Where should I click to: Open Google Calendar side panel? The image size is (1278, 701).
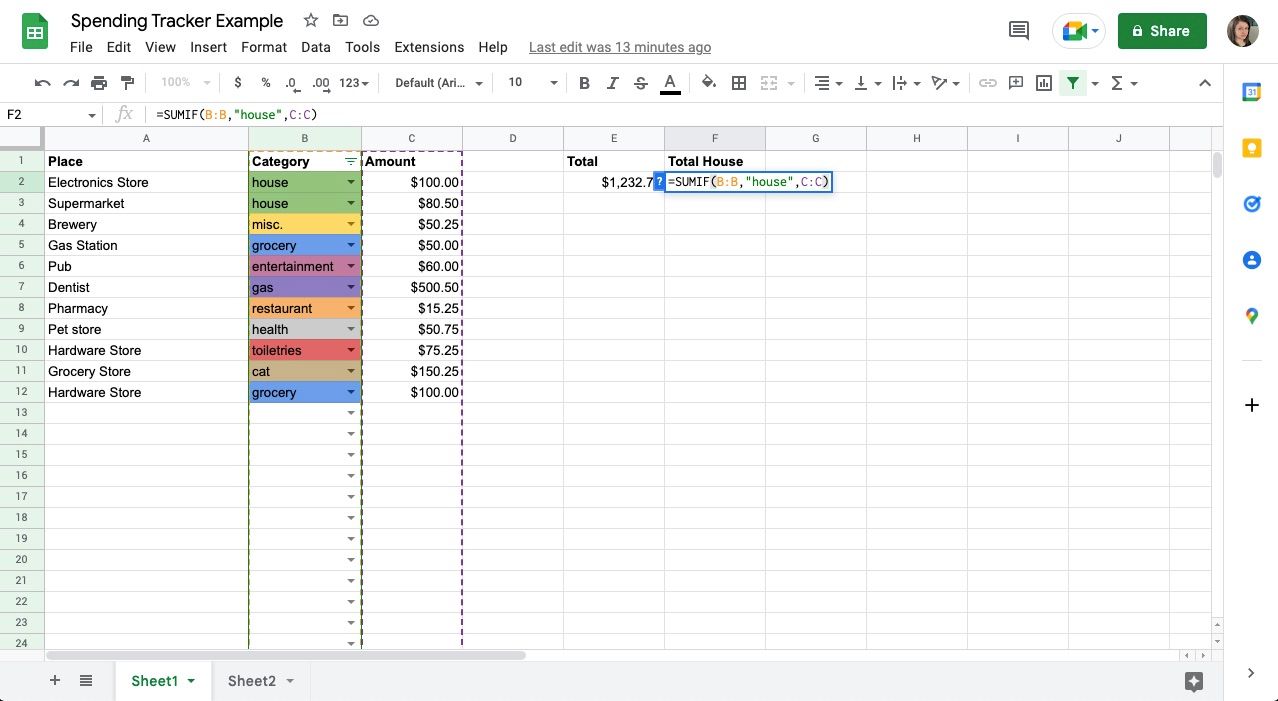pyautogui.click(x=1251, y=92)
